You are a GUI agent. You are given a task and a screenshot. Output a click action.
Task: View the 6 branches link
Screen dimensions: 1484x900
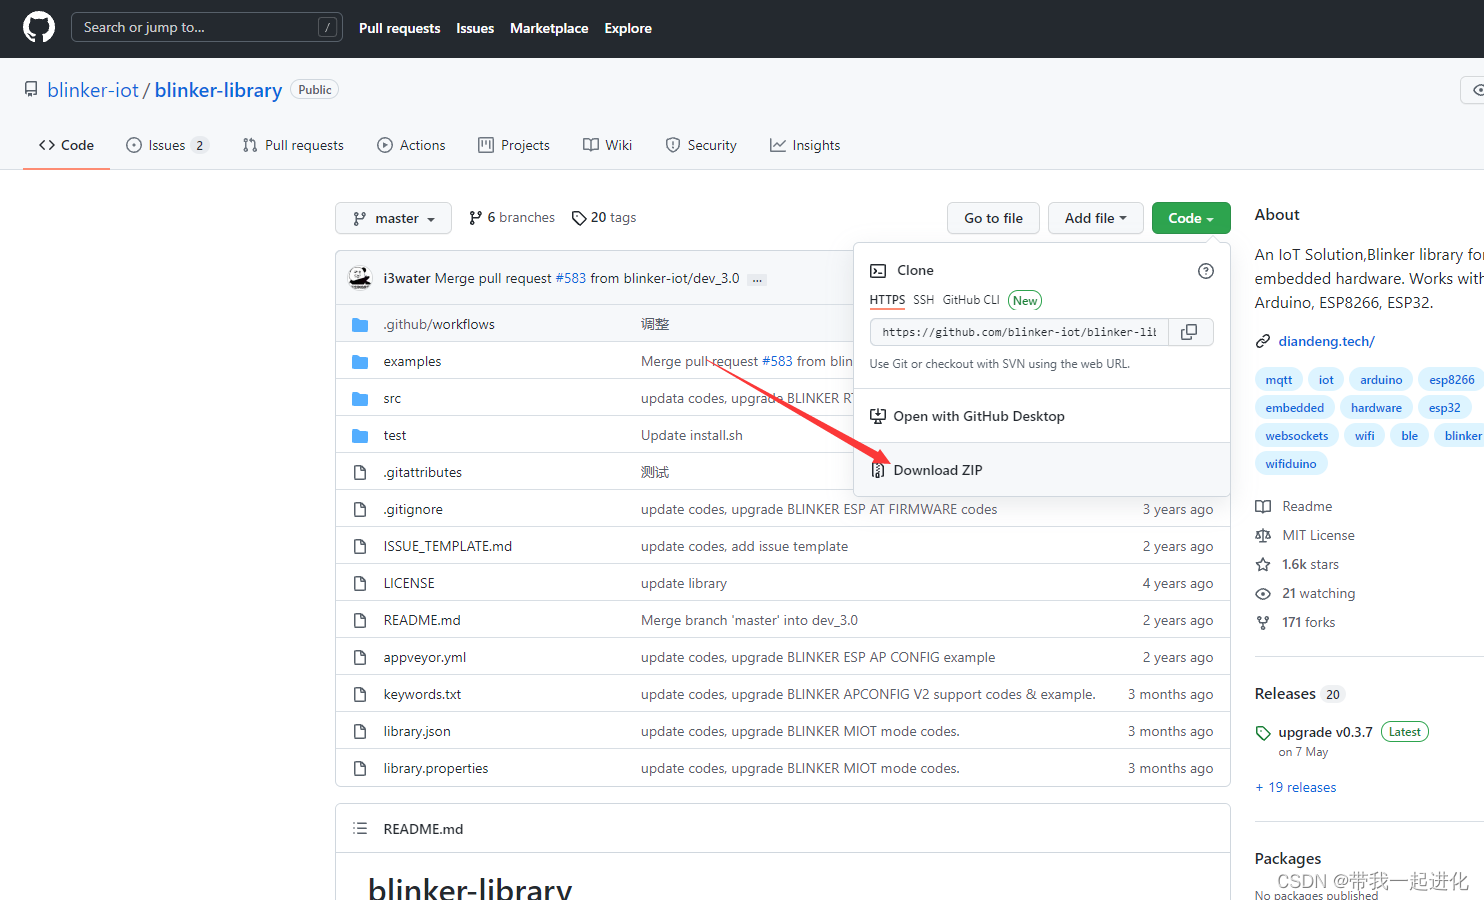click(512, 217)
